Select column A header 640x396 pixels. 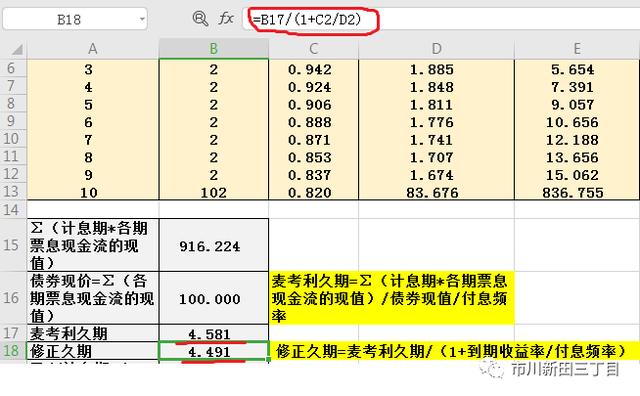[93, 49]
